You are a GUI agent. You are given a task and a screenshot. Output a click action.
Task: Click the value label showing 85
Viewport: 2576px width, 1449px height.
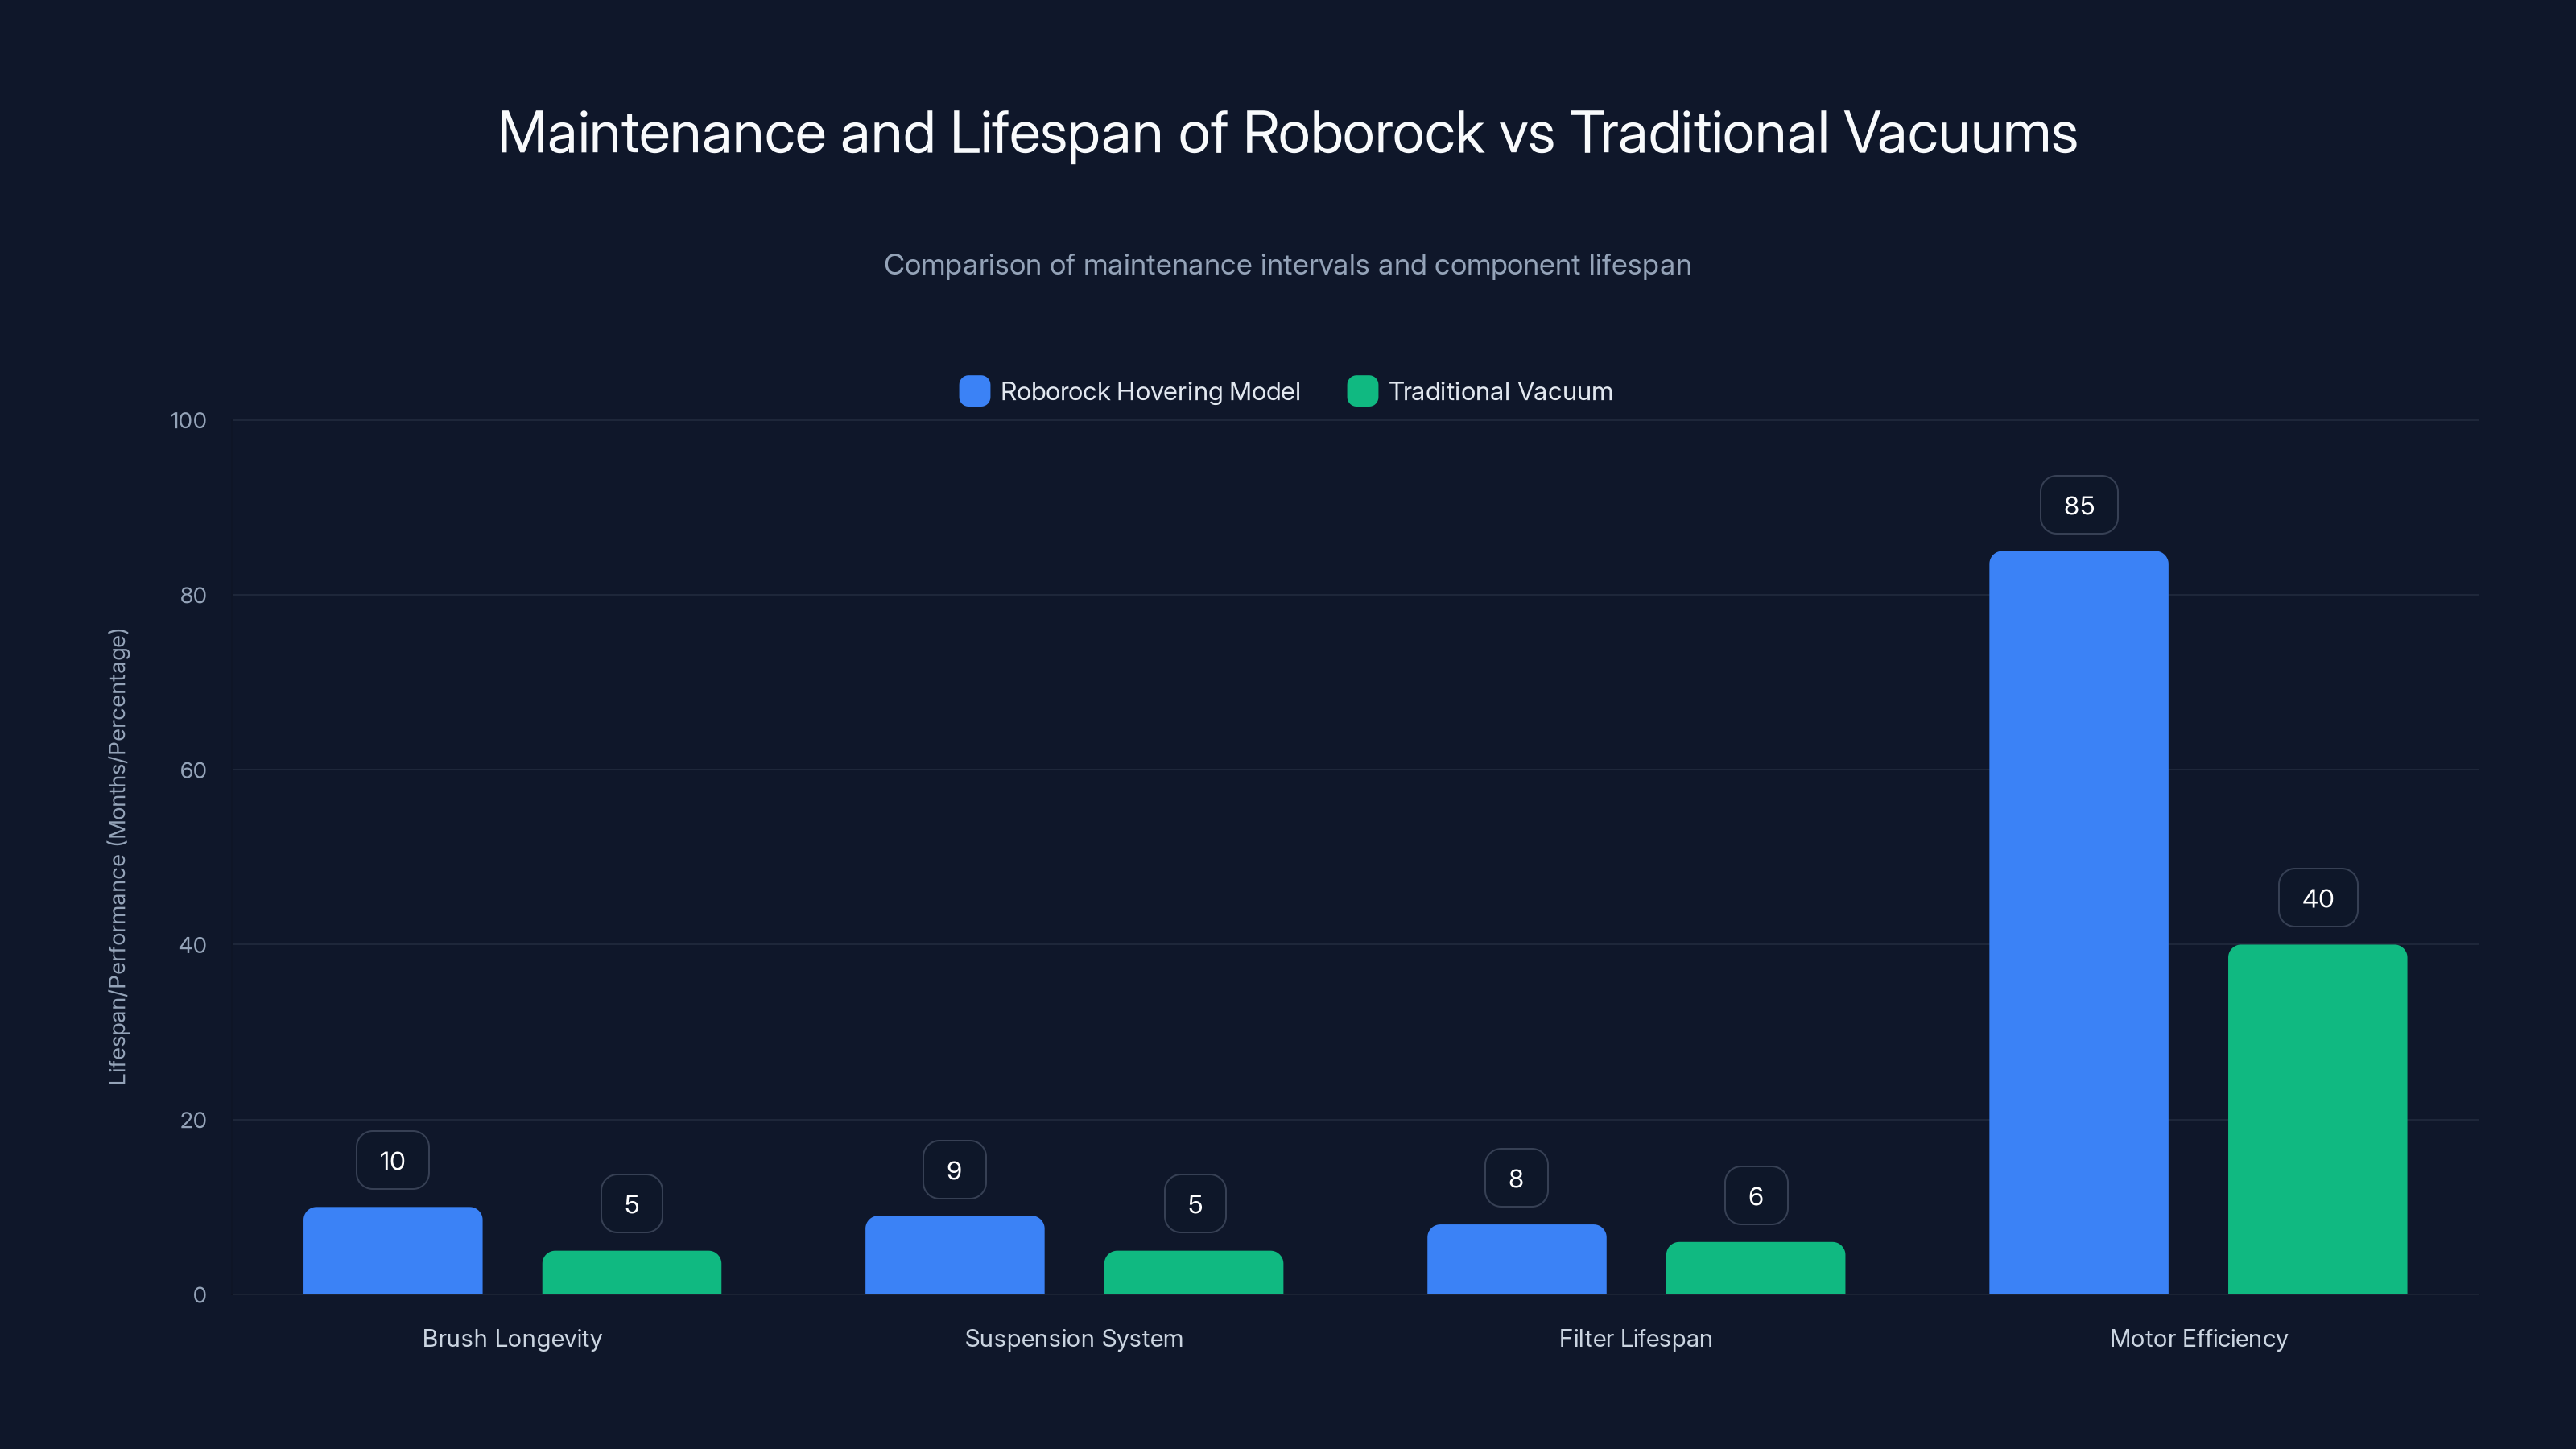(x=2077, y=505)
